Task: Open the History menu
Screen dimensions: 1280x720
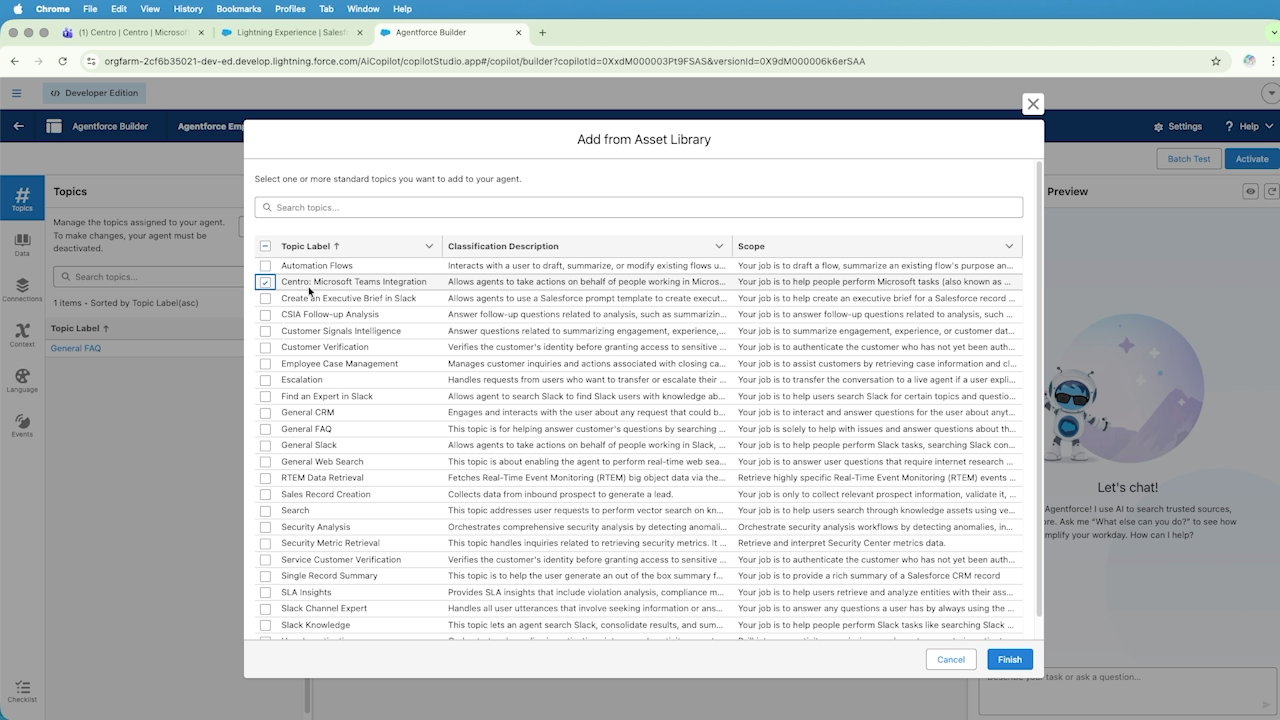Action: point(188,9)
